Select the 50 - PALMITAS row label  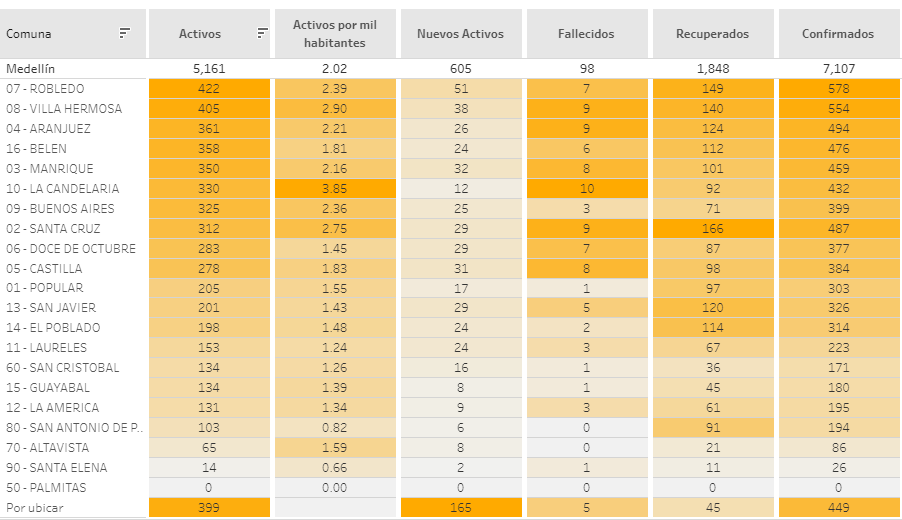coord(46,488)
